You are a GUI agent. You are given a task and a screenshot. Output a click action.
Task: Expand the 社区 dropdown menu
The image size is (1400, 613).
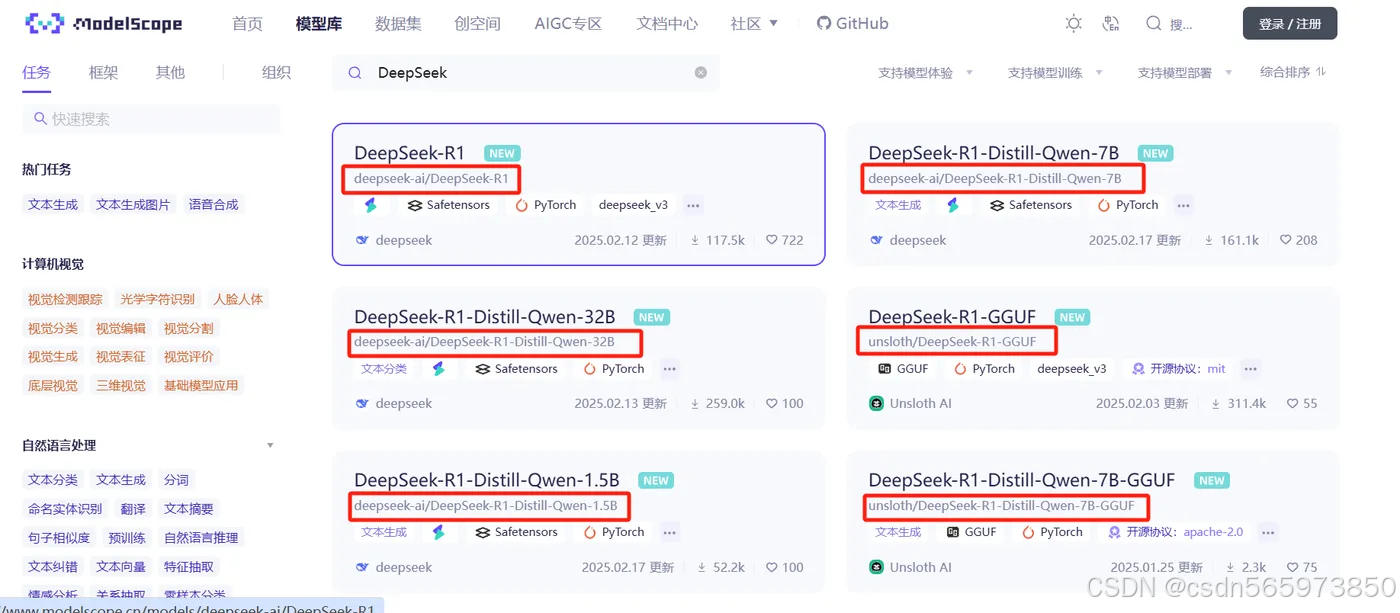(x=754, y=23)
